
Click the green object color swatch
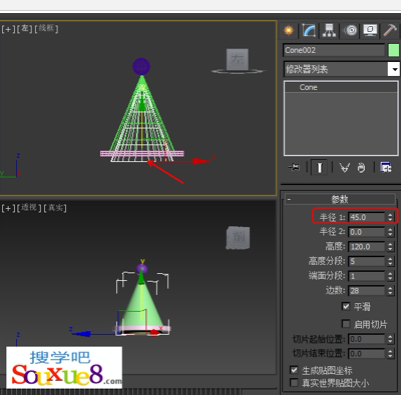tap(394, 50)
